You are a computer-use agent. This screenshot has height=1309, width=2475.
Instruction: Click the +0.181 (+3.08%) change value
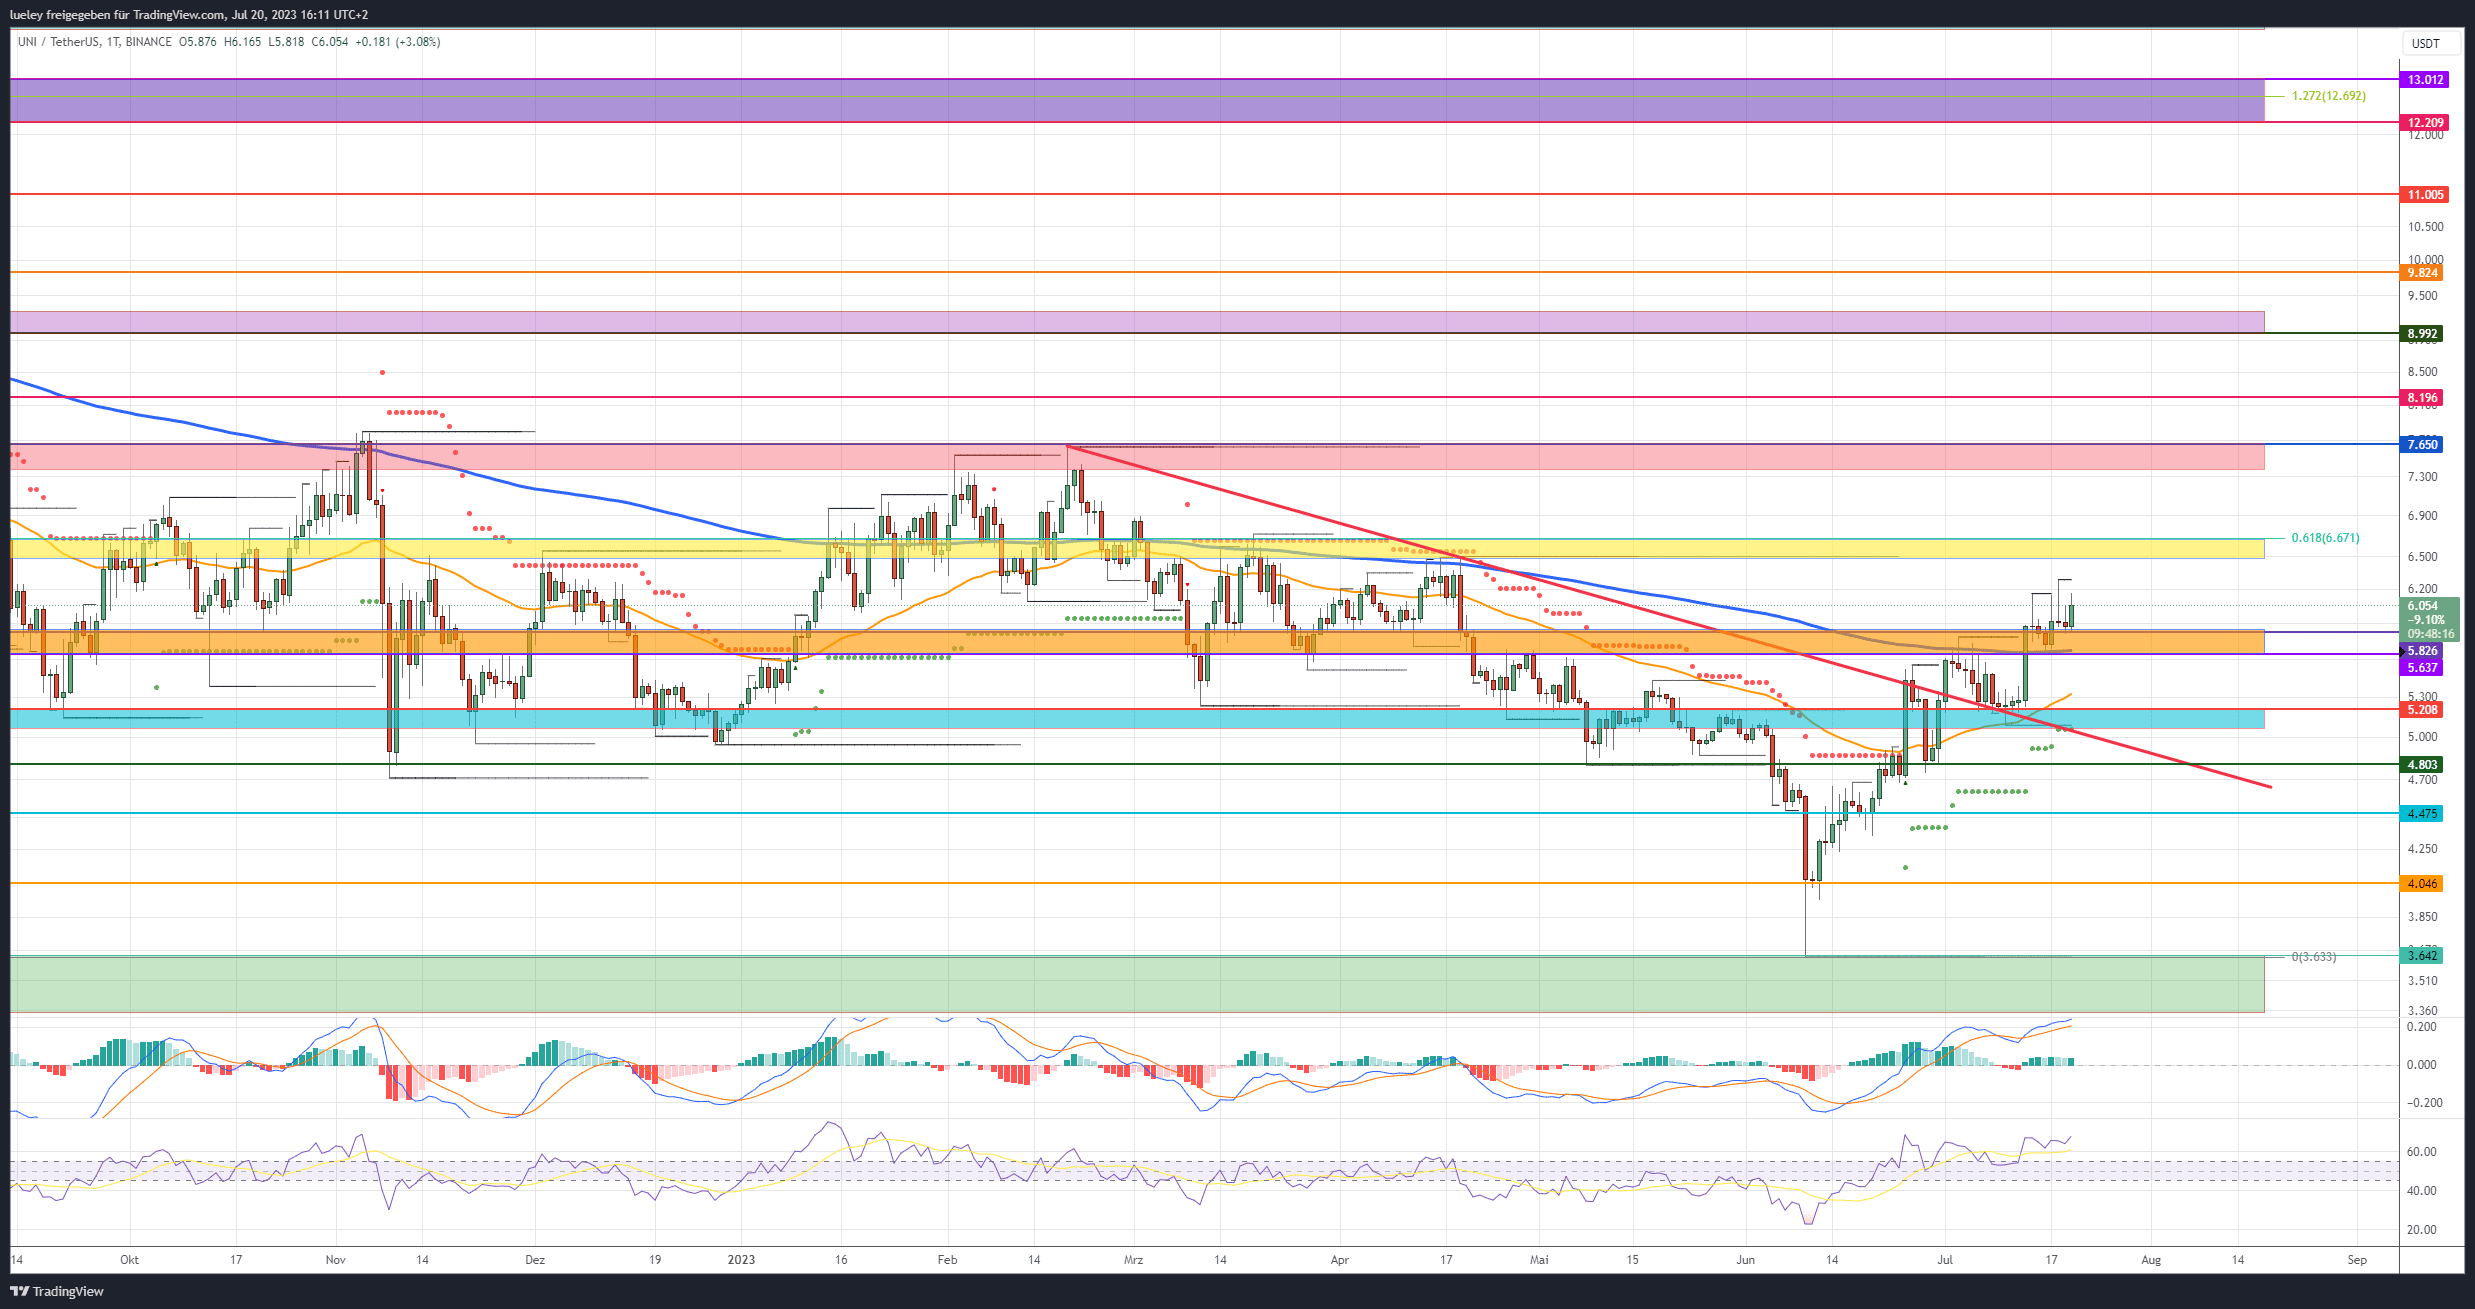click(398, 42)
